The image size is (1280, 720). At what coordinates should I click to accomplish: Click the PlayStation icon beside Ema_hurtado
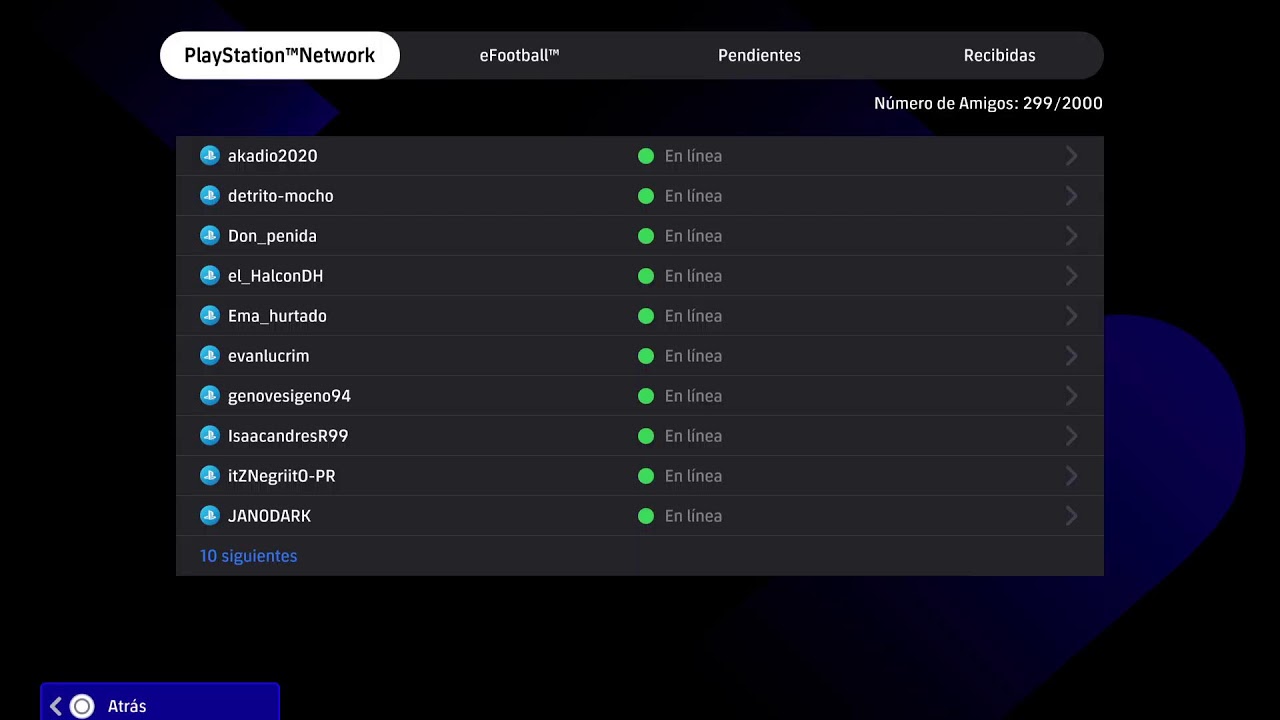(x=209, y=315)
